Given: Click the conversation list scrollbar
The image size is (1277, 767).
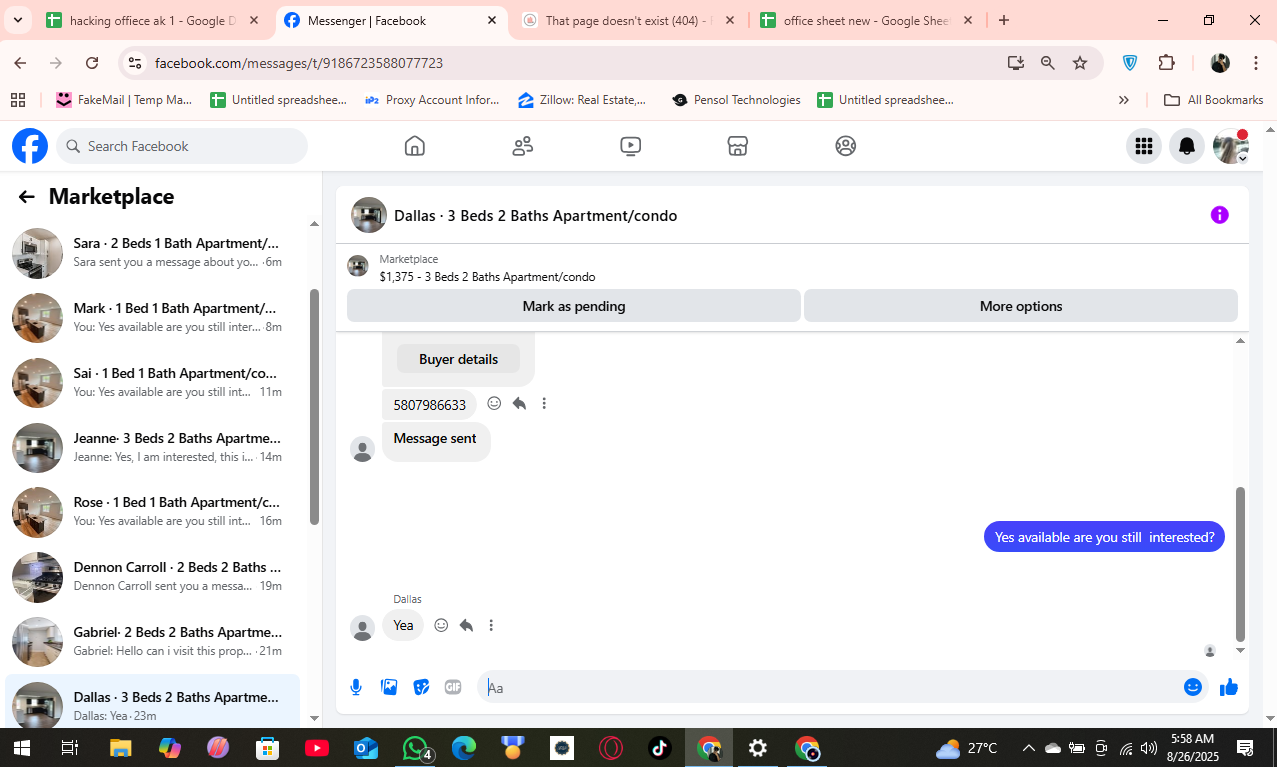Looking at the screenshot, I should click(x=314, y=407).
